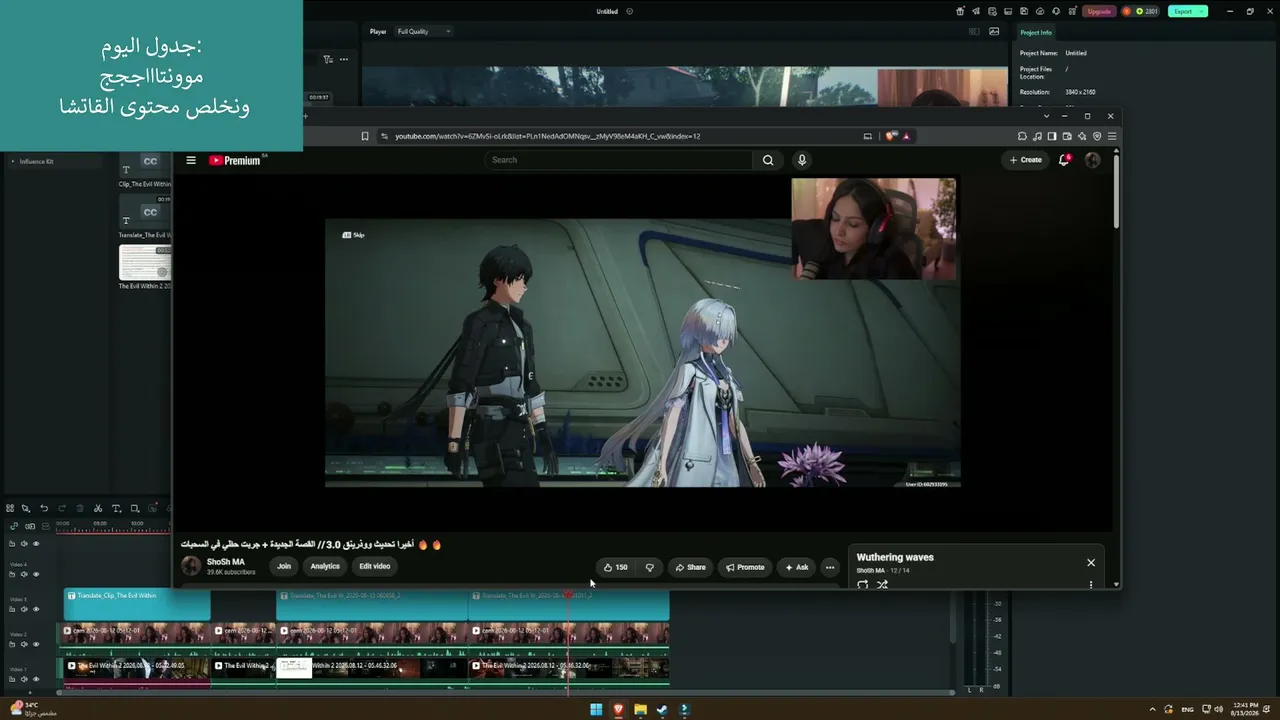The image size is (1280, 720).
Task: Click the snapshot icon in Filmora's player bar
Action: [994, 31]
